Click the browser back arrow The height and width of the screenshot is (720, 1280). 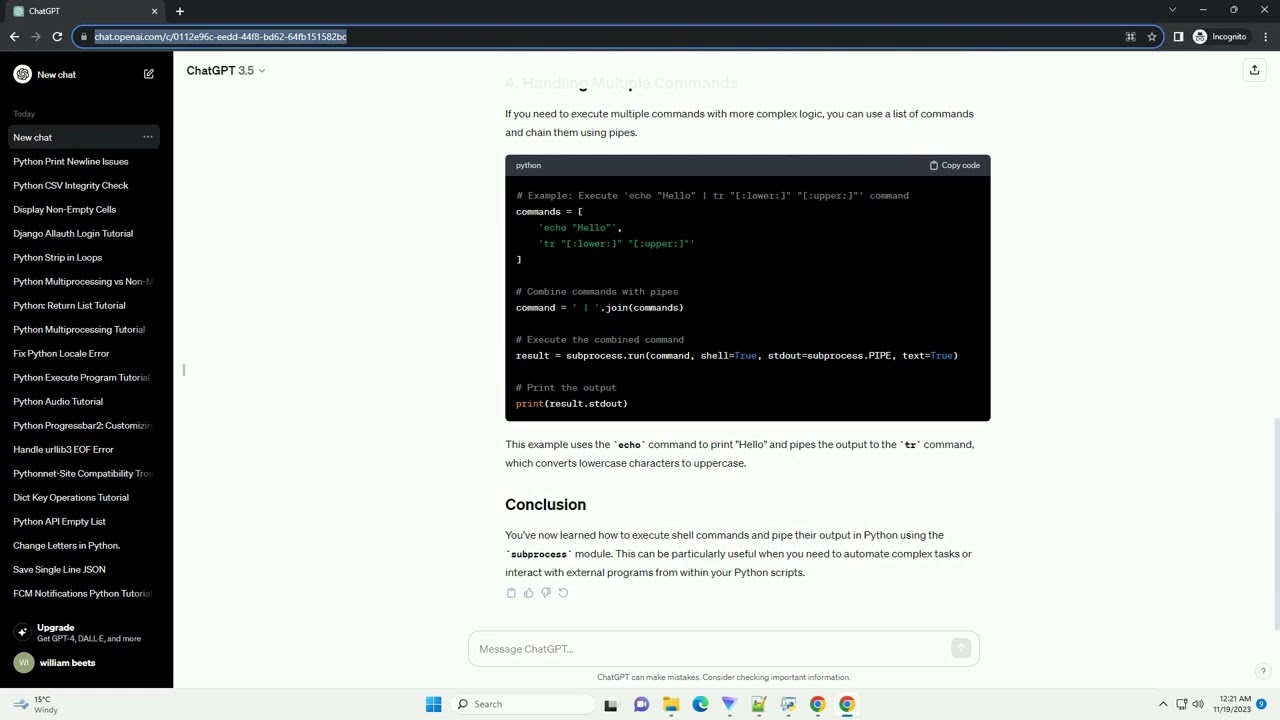[14, 37]
